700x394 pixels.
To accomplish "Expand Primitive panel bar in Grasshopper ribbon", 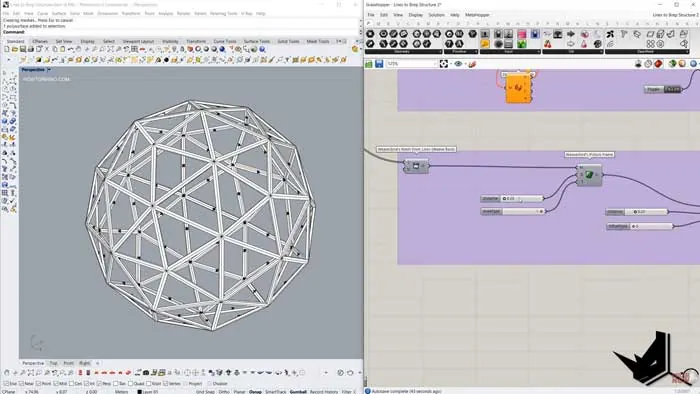I will (x=460, y=52).
